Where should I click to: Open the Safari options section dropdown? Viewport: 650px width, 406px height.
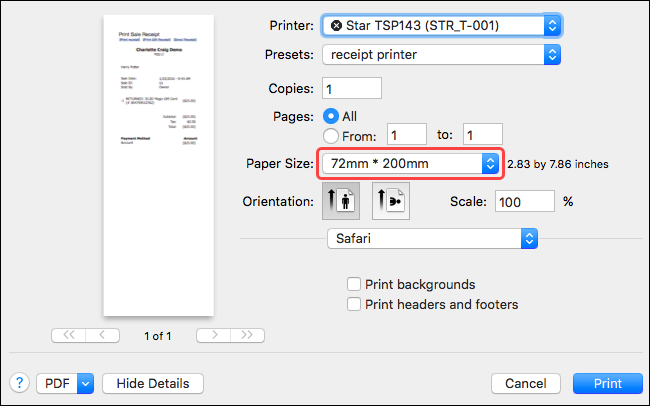click(432, 238)
